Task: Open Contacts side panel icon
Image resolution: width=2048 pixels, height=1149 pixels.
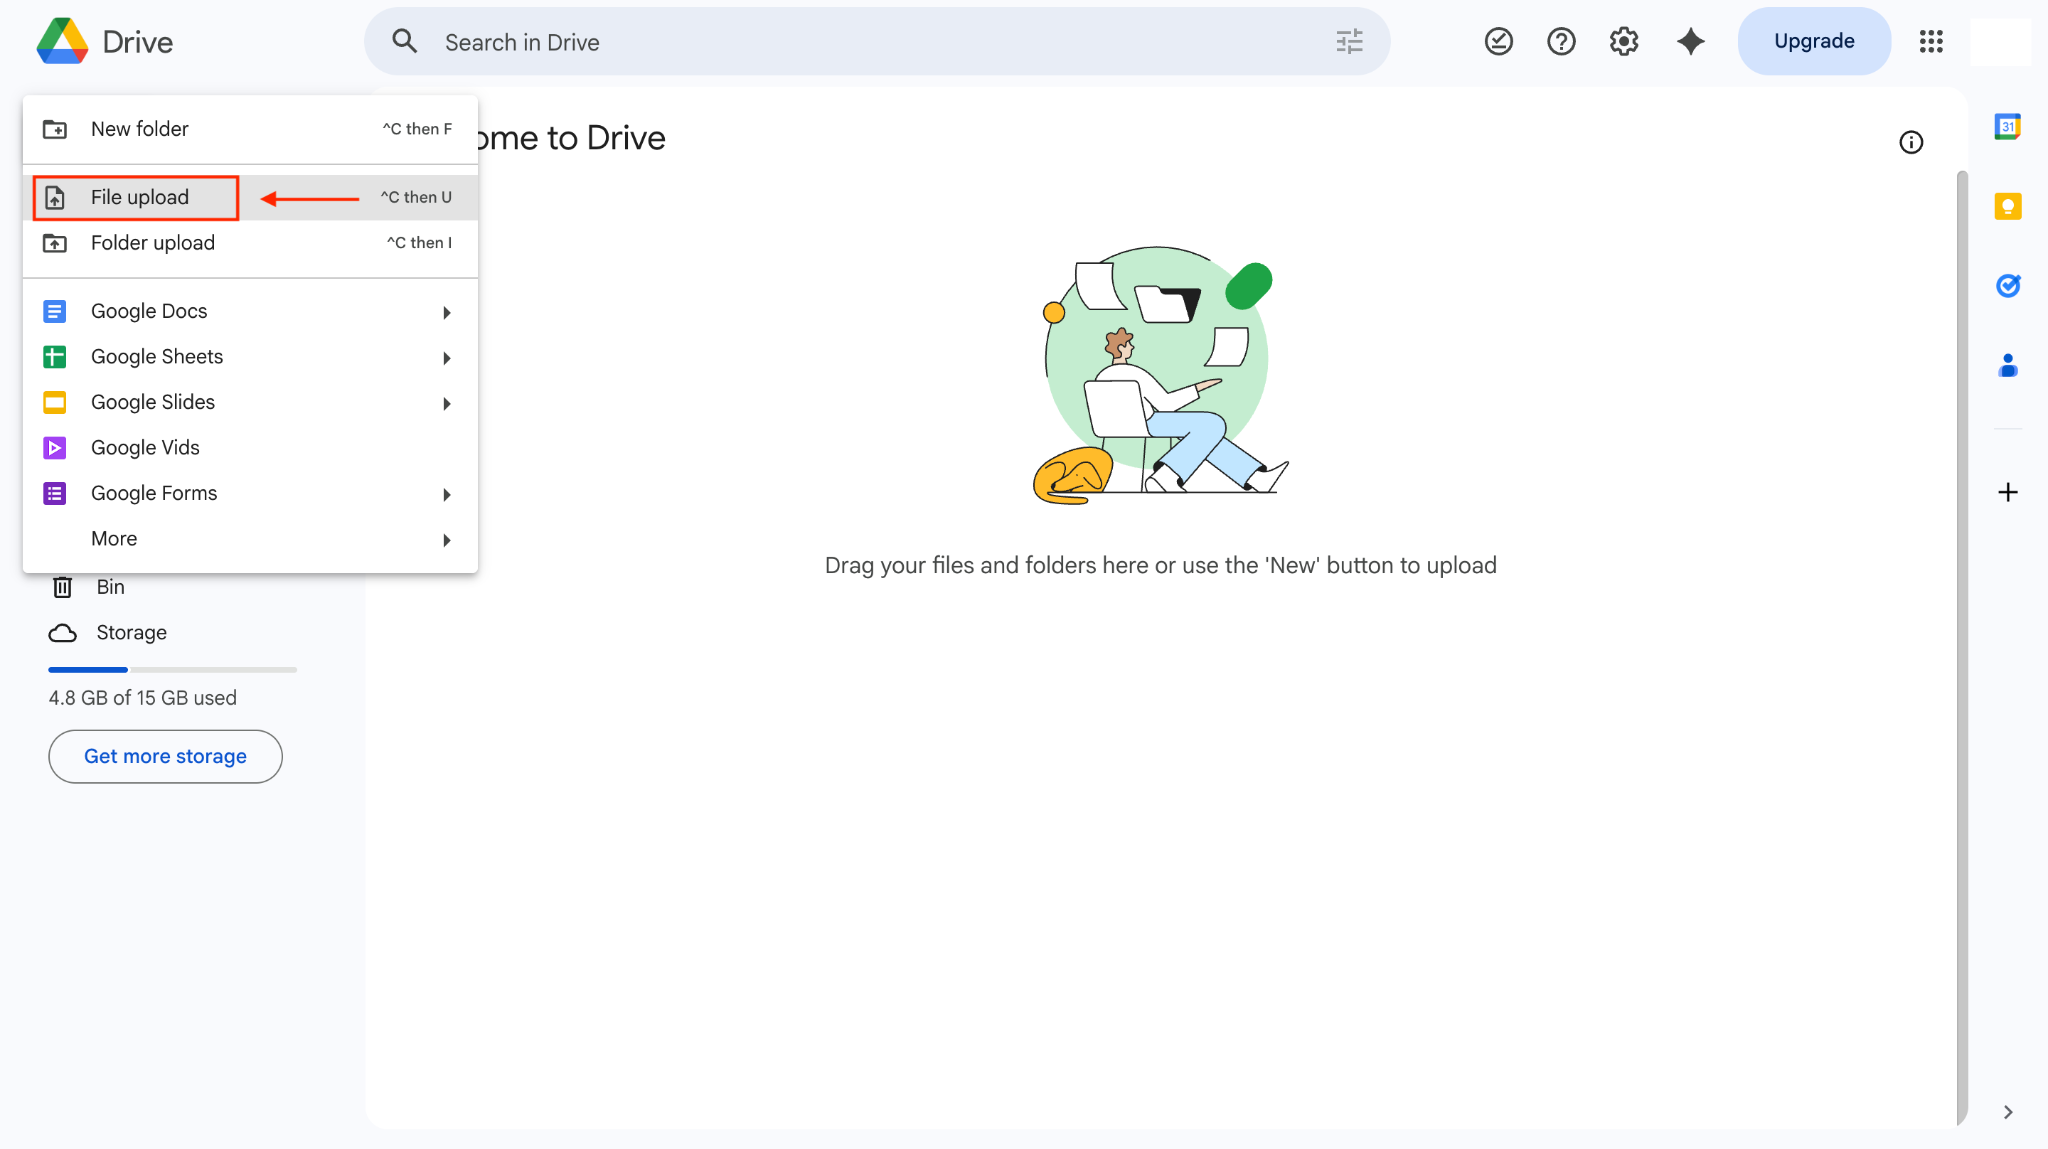Action: point(2007,365)
